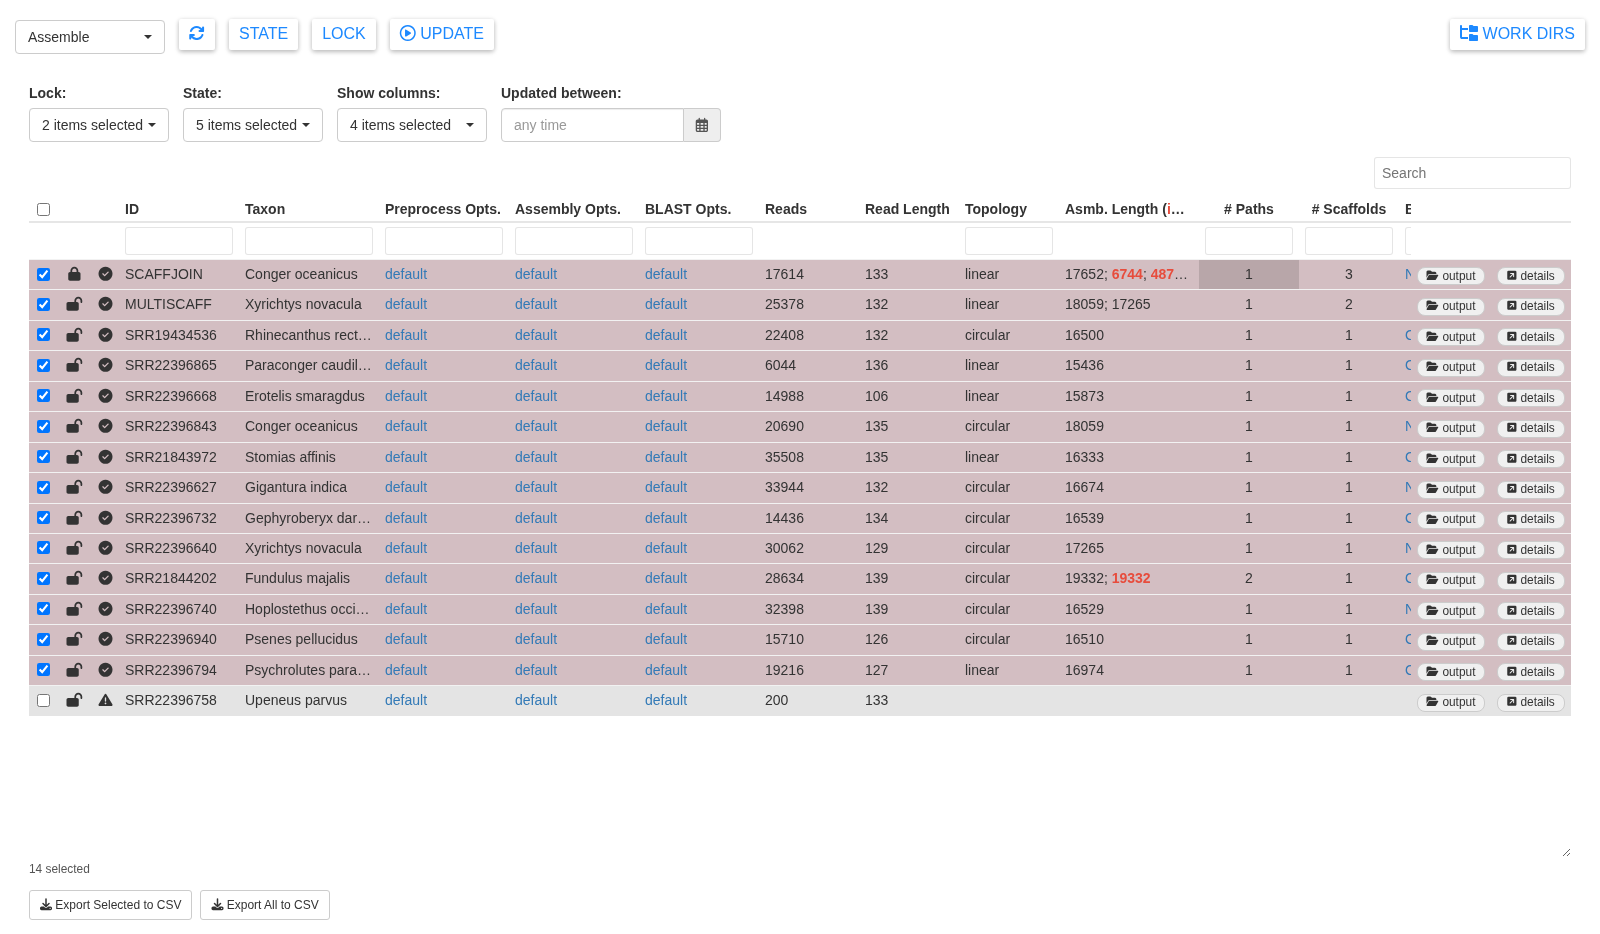Export All to CSV

click(265, 905)
